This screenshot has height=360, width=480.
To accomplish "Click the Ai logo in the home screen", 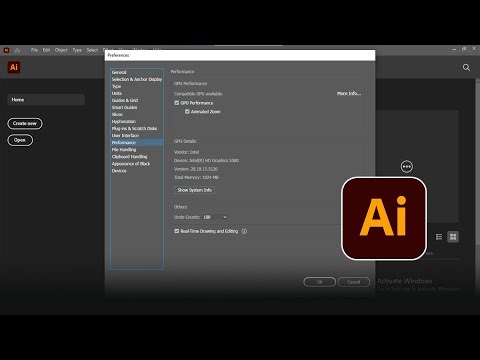I will (x=14, y=67).
